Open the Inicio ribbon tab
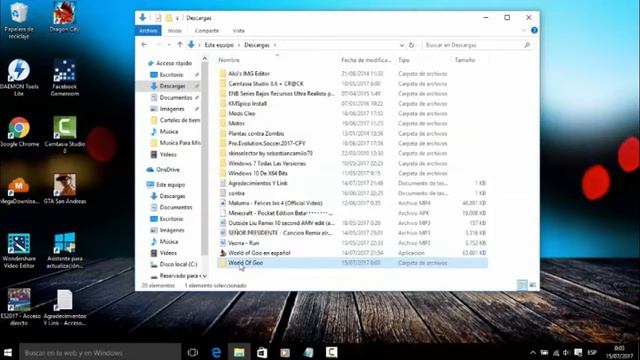 click(x=175, y=31)
